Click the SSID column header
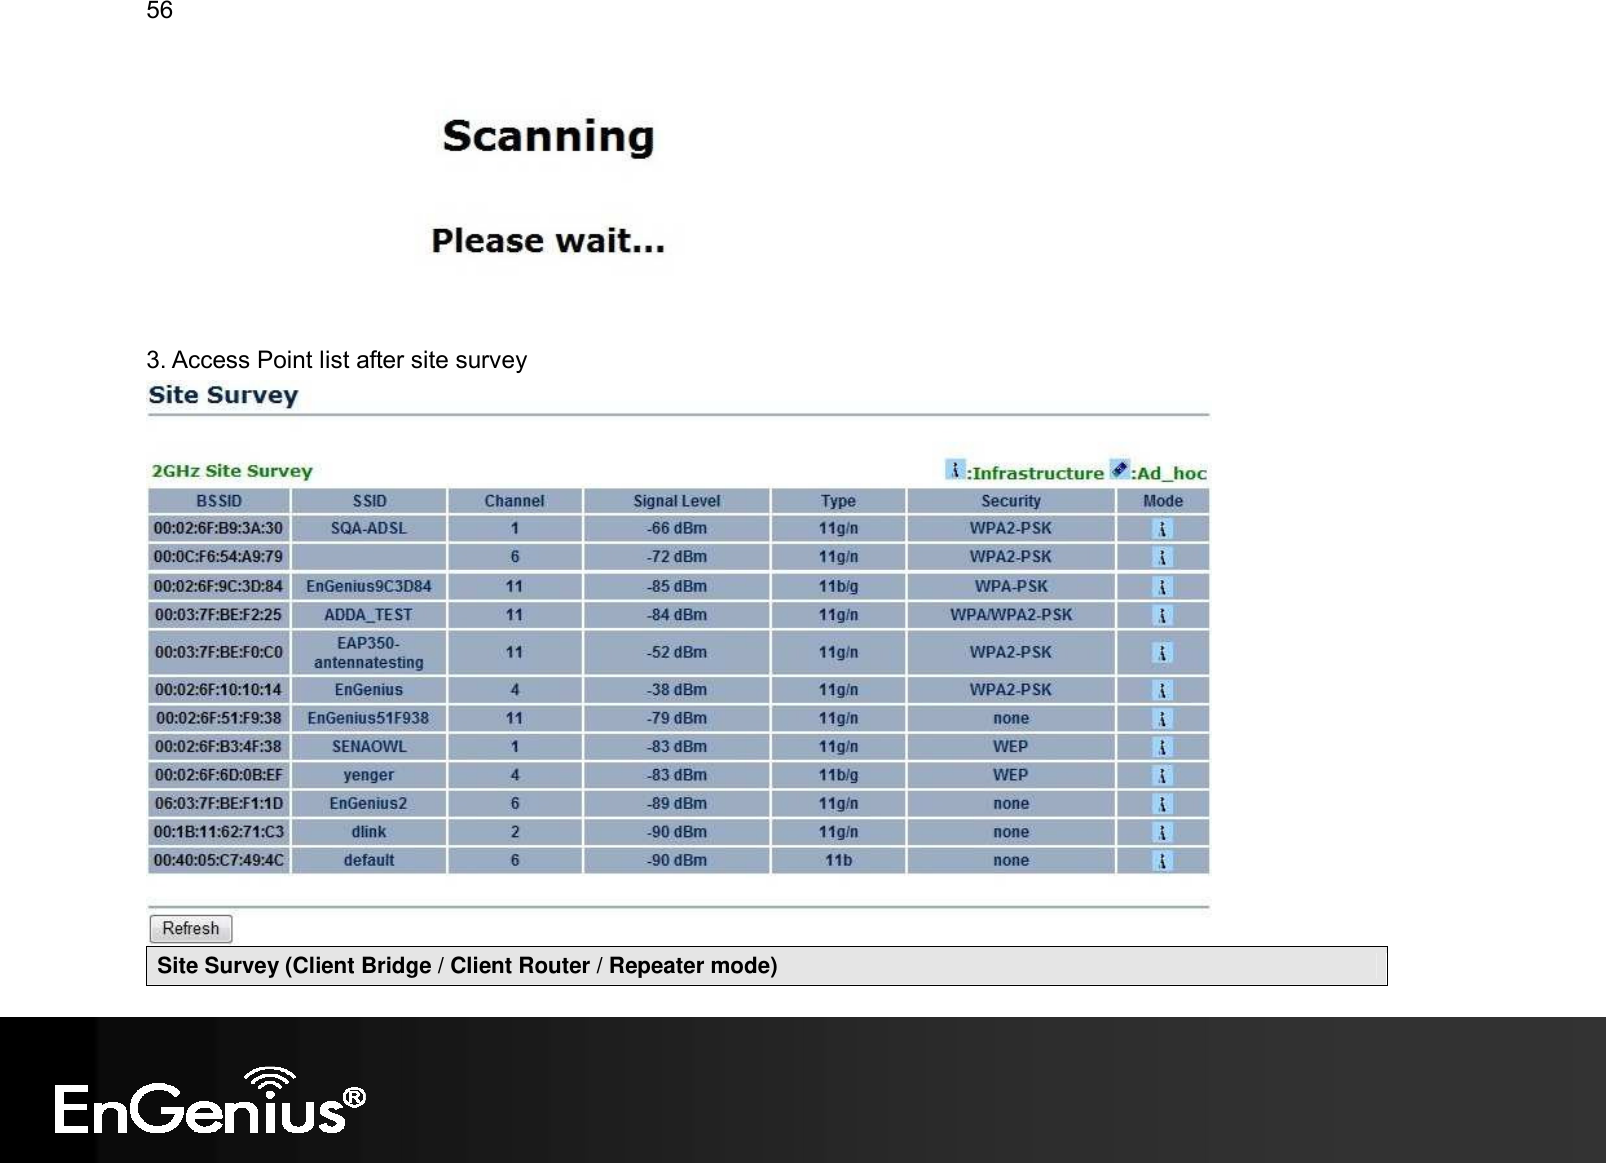Screen dimensions: 1606x1163 369,501
